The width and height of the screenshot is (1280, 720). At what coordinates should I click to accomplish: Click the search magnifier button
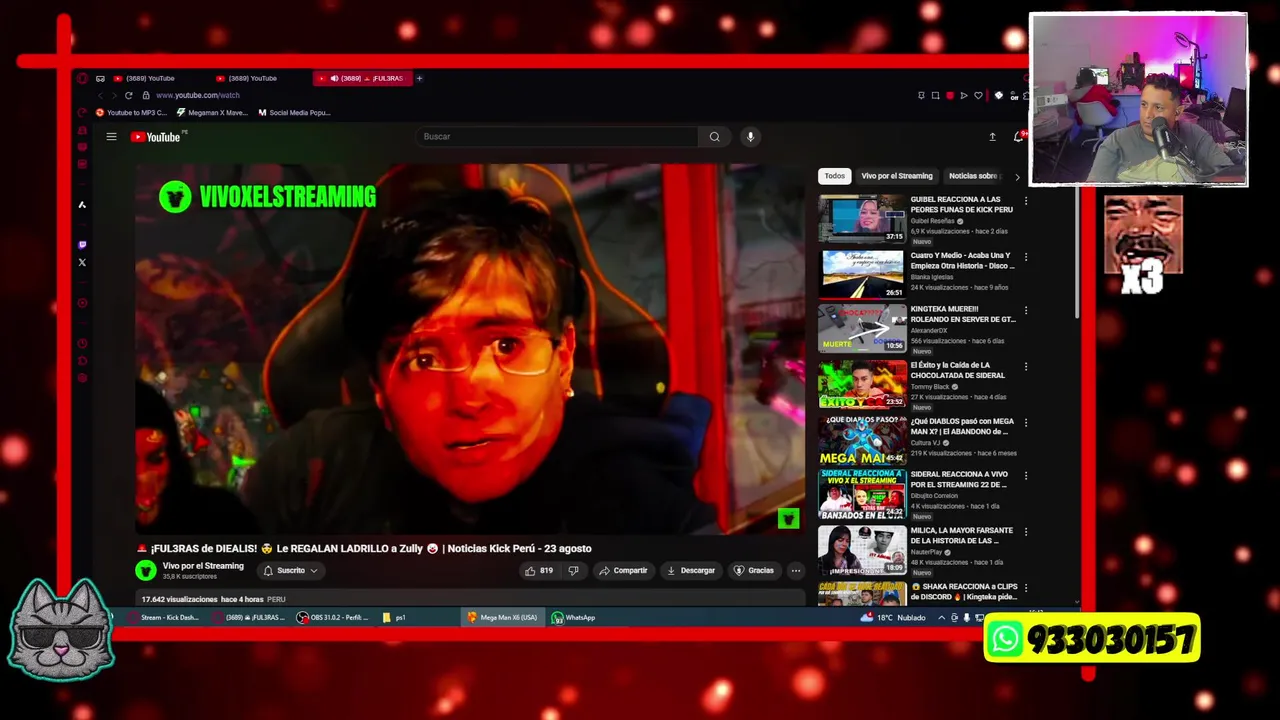click(x=714, y=137)
